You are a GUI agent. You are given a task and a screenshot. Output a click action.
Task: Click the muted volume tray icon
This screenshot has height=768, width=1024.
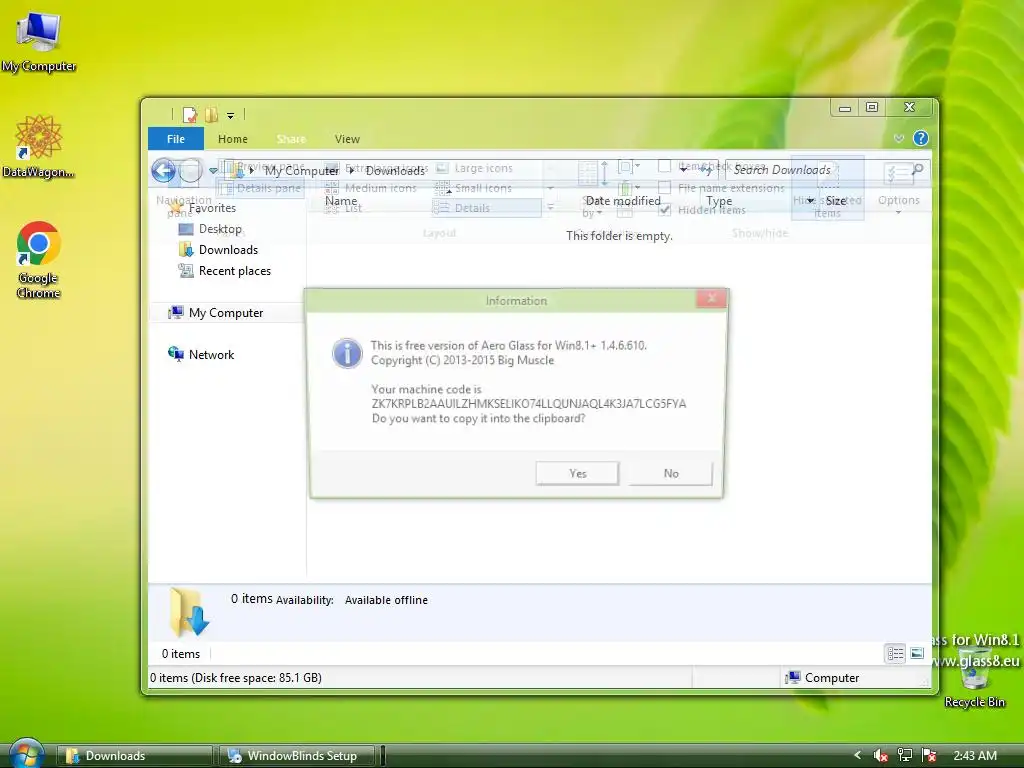click(x=880, y=756)
